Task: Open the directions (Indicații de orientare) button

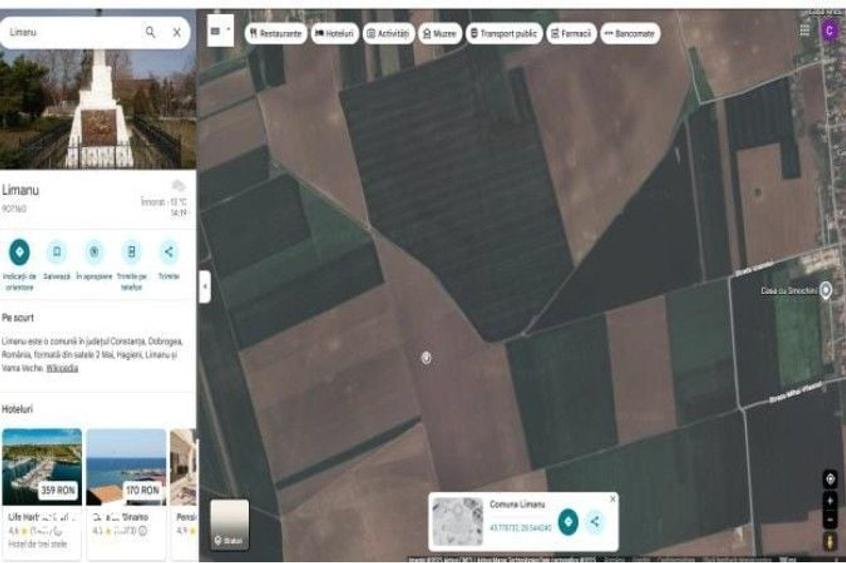Action: pyautogui.click(x=20, y=252)
